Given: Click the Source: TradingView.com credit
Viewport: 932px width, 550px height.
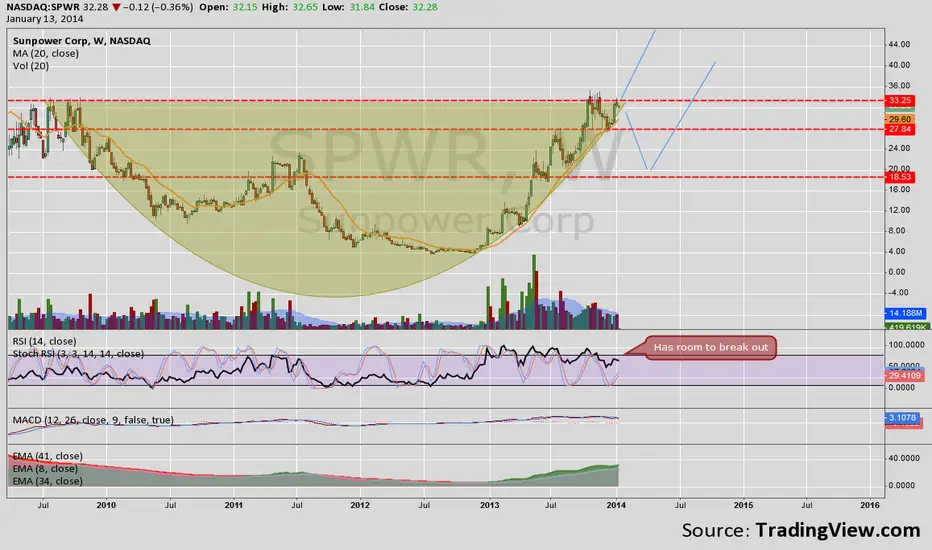Looking at the screenshot, I should point(801,530).
